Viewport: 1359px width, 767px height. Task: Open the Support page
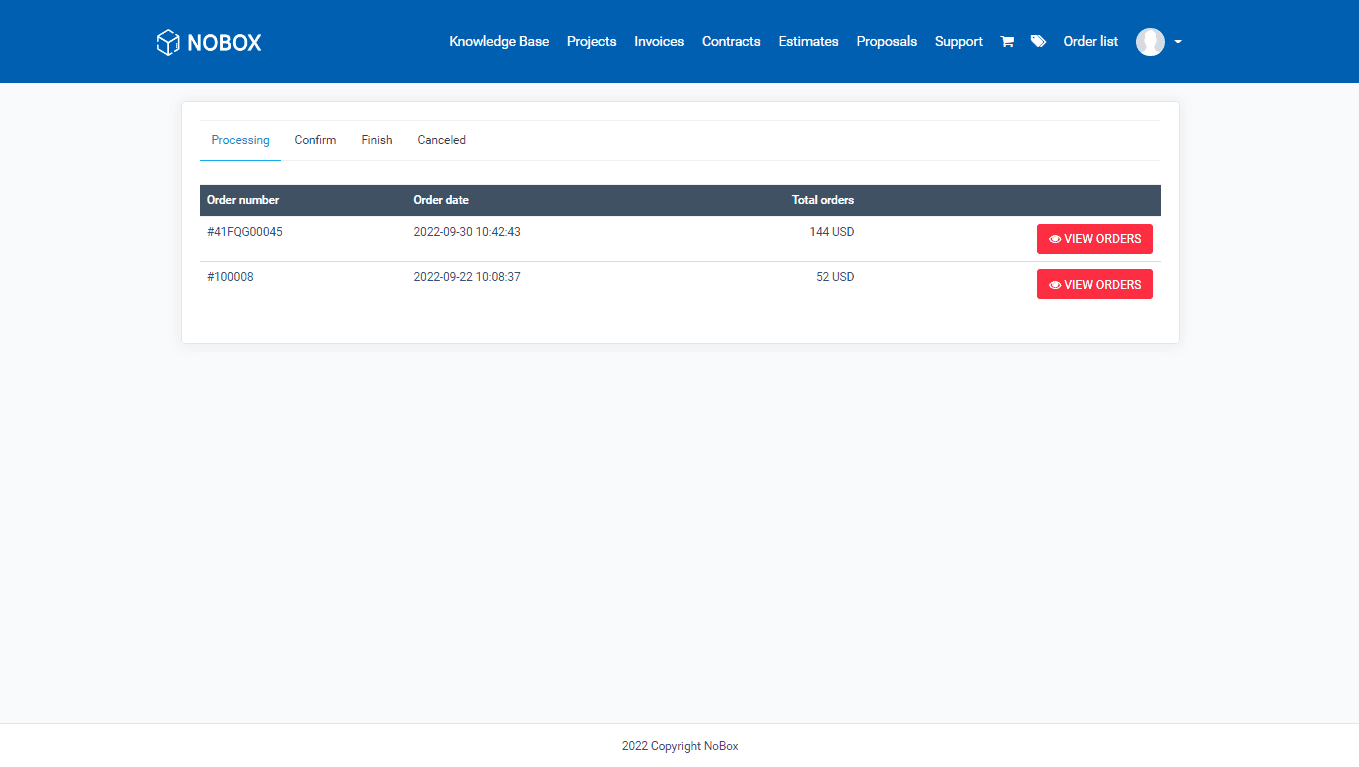pos(958,41)
